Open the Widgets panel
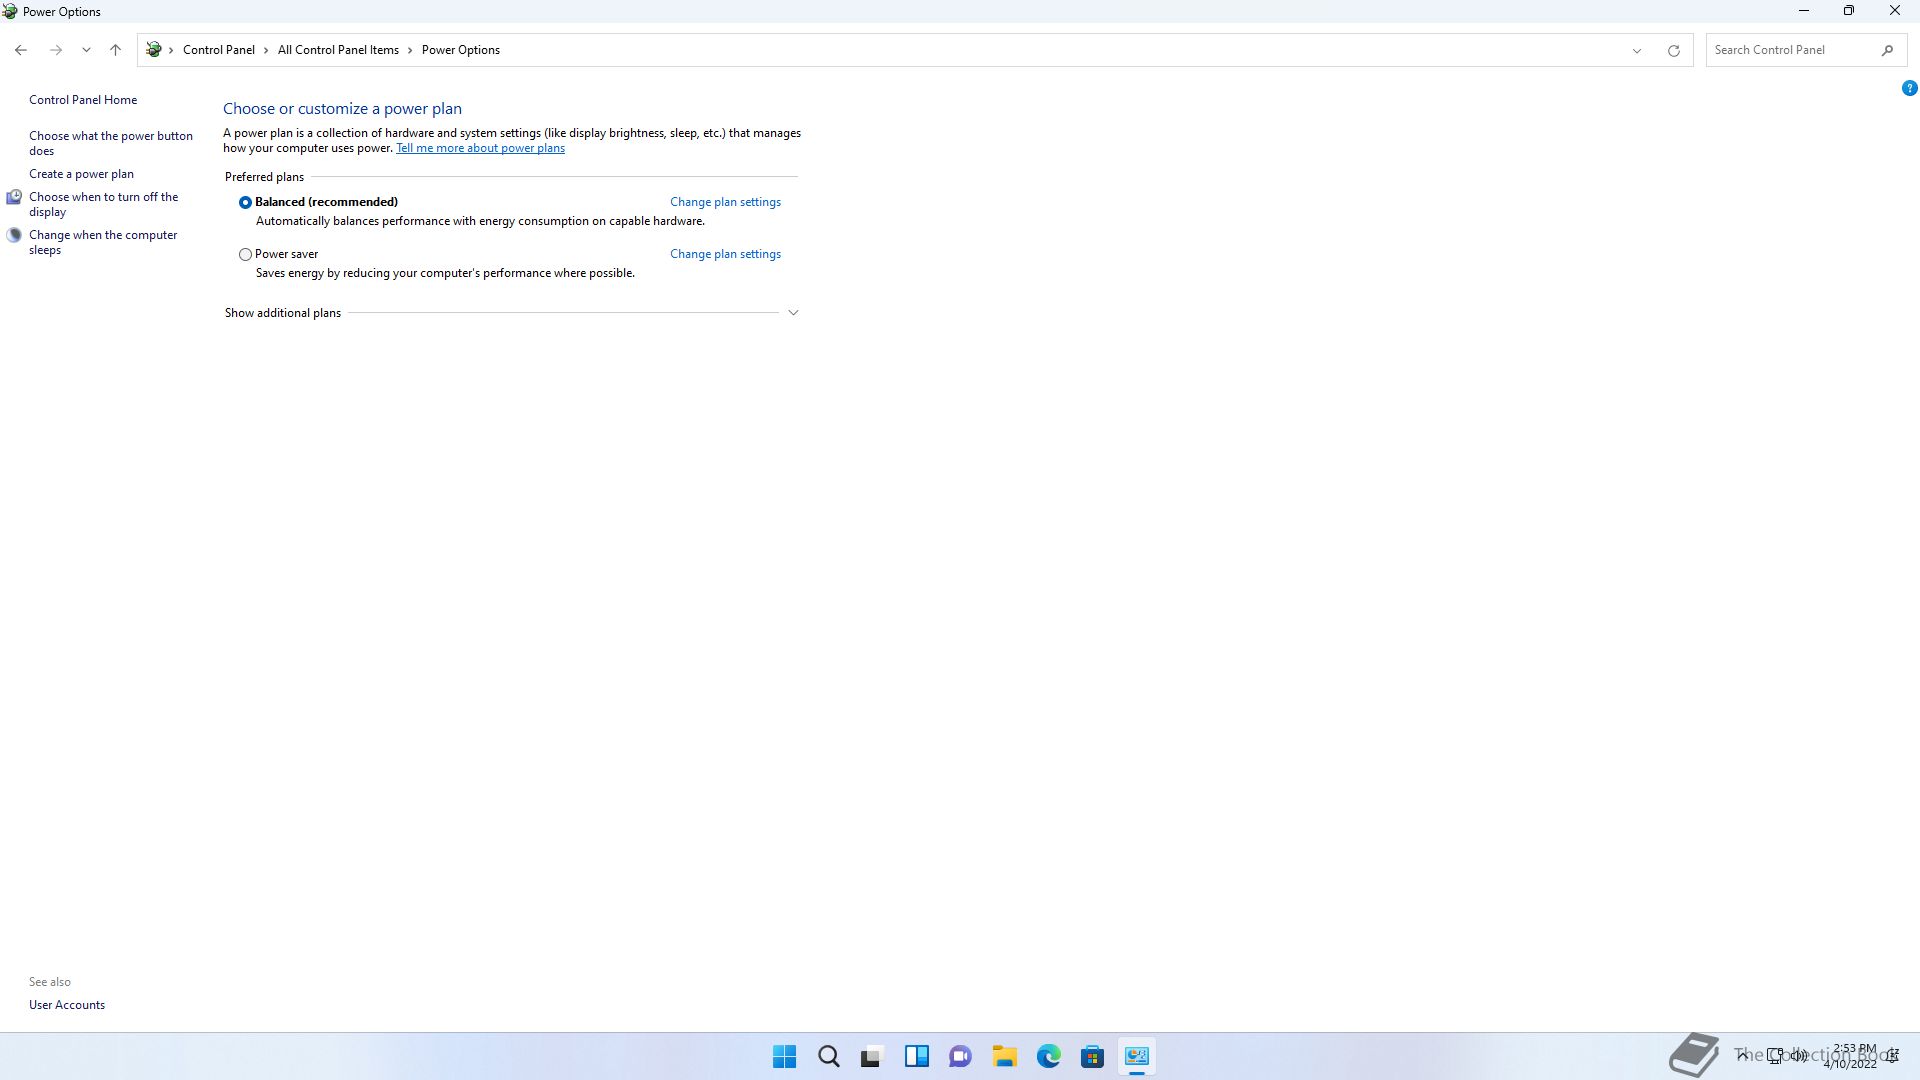Screen dimensions: 1920x1080 click(x=916, y=1056)
